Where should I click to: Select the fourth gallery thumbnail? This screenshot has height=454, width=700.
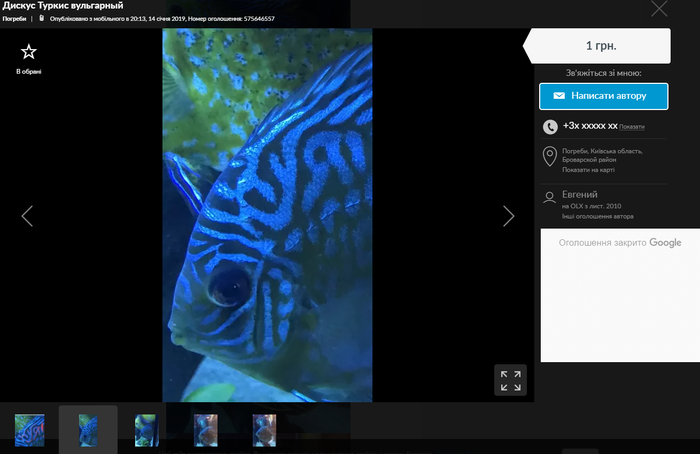[x=205, y=429]
